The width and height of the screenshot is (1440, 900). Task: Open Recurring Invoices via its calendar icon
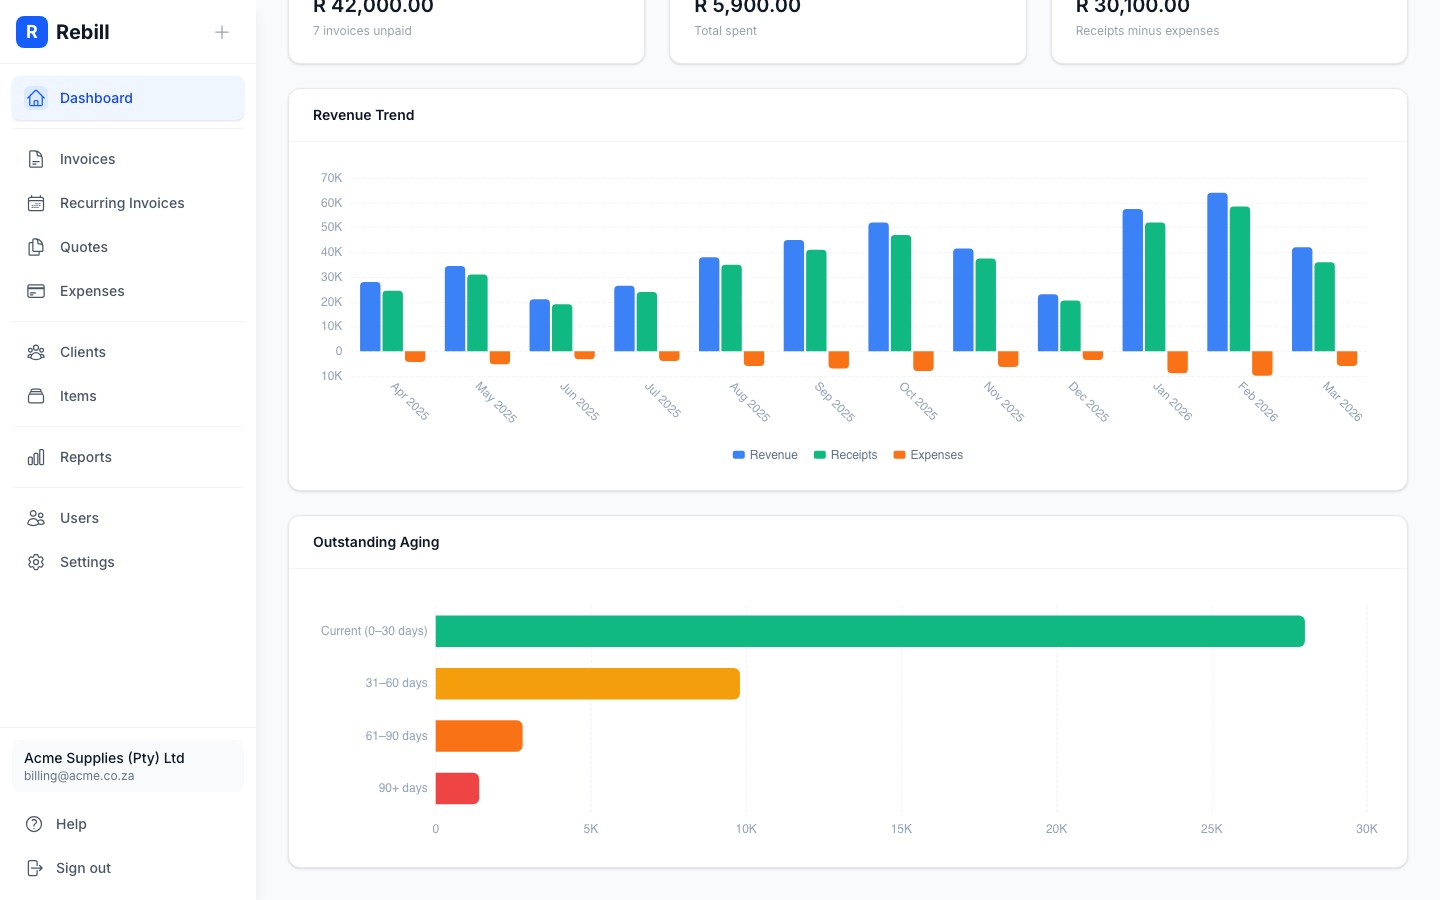[36, 203]
